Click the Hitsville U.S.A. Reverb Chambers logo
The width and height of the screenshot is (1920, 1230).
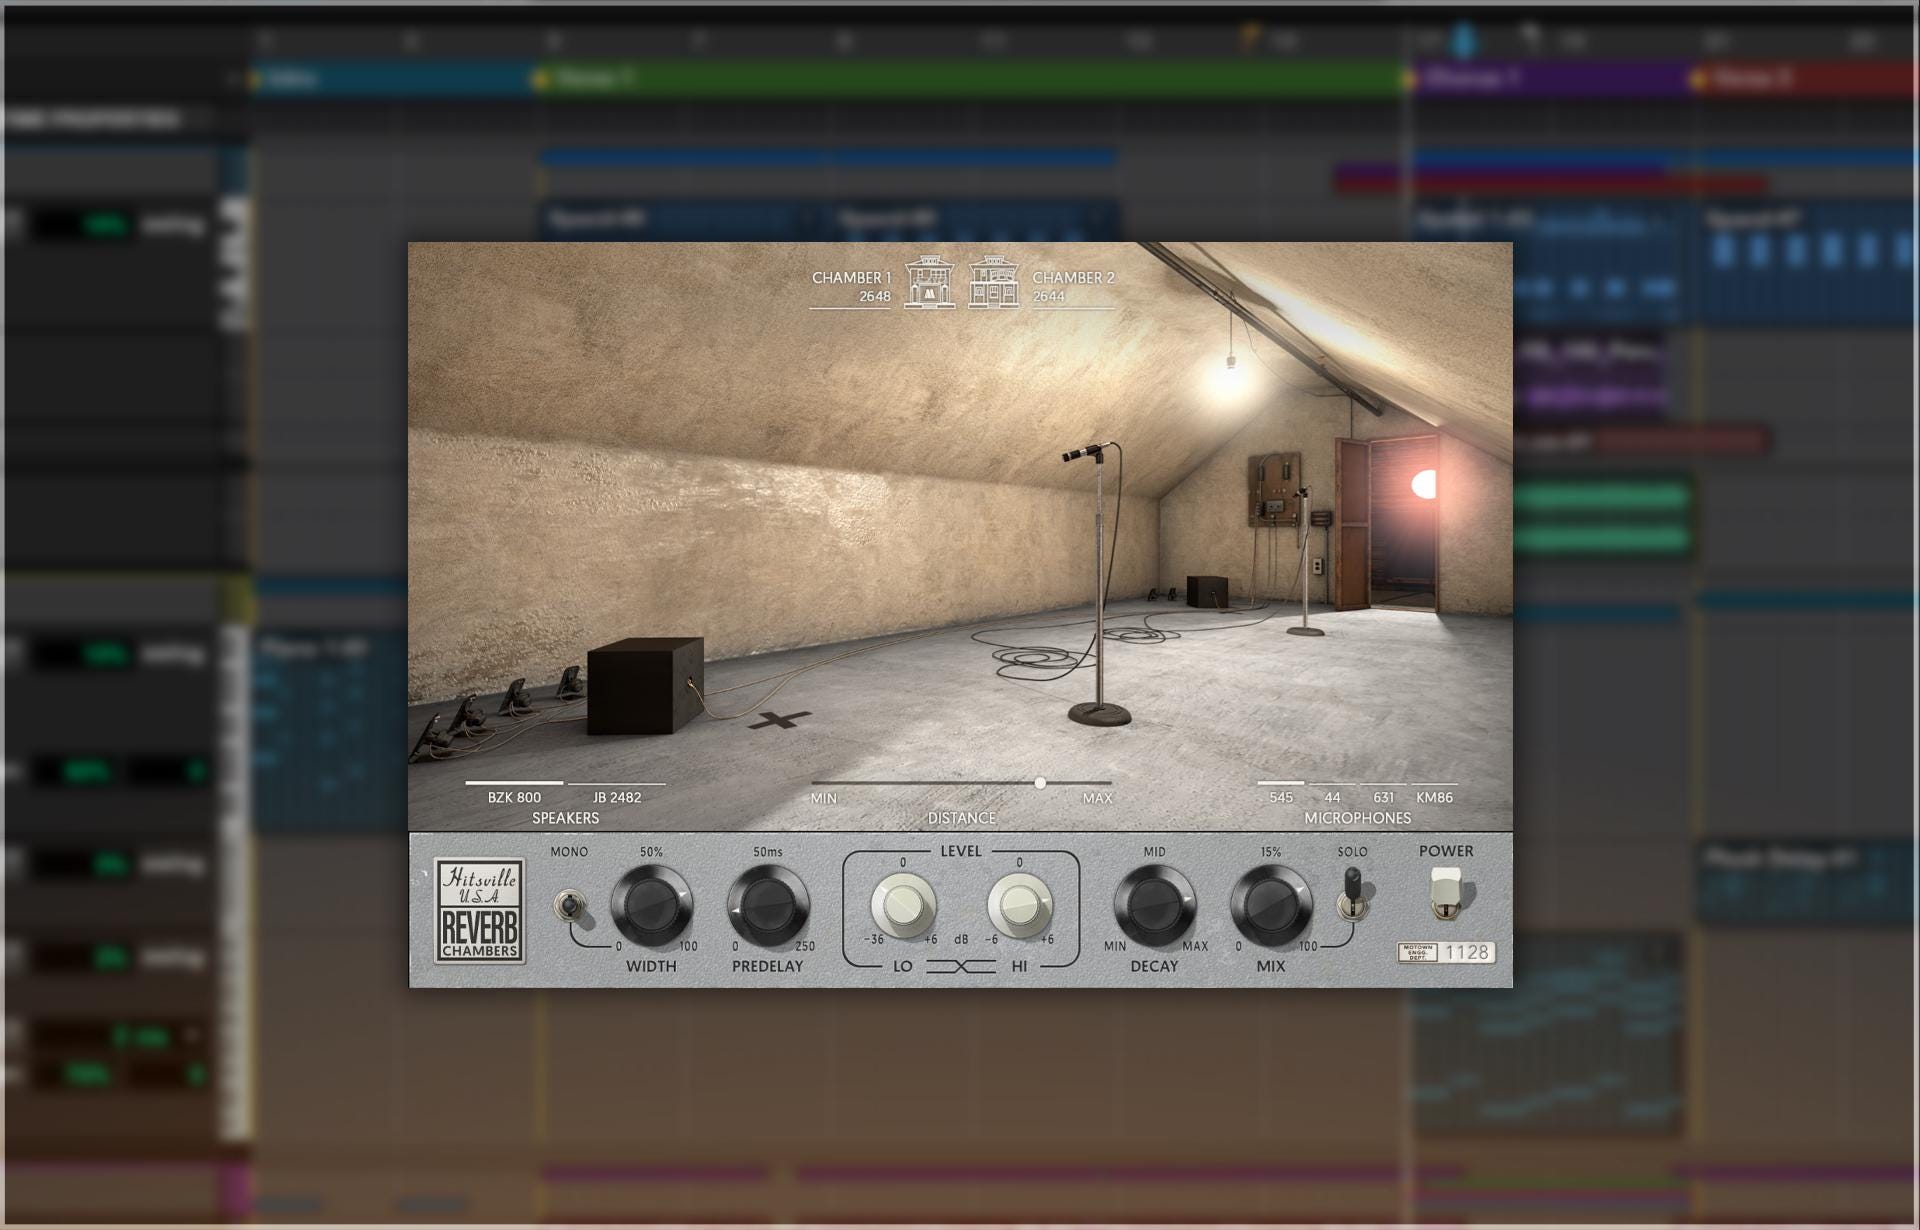[480, 911]
